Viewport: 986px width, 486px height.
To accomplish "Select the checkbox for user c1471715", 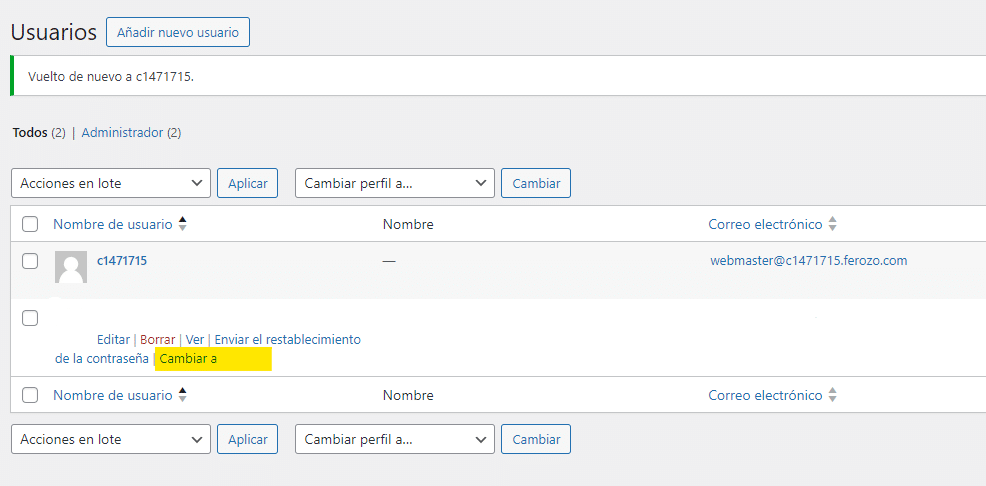I will pos(30,261).
